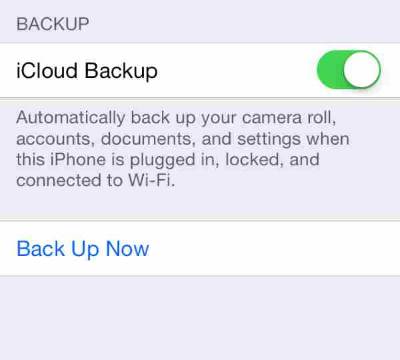
Task: Click the word 'Backup' in the iCloud row
Action: pos(121,71)
